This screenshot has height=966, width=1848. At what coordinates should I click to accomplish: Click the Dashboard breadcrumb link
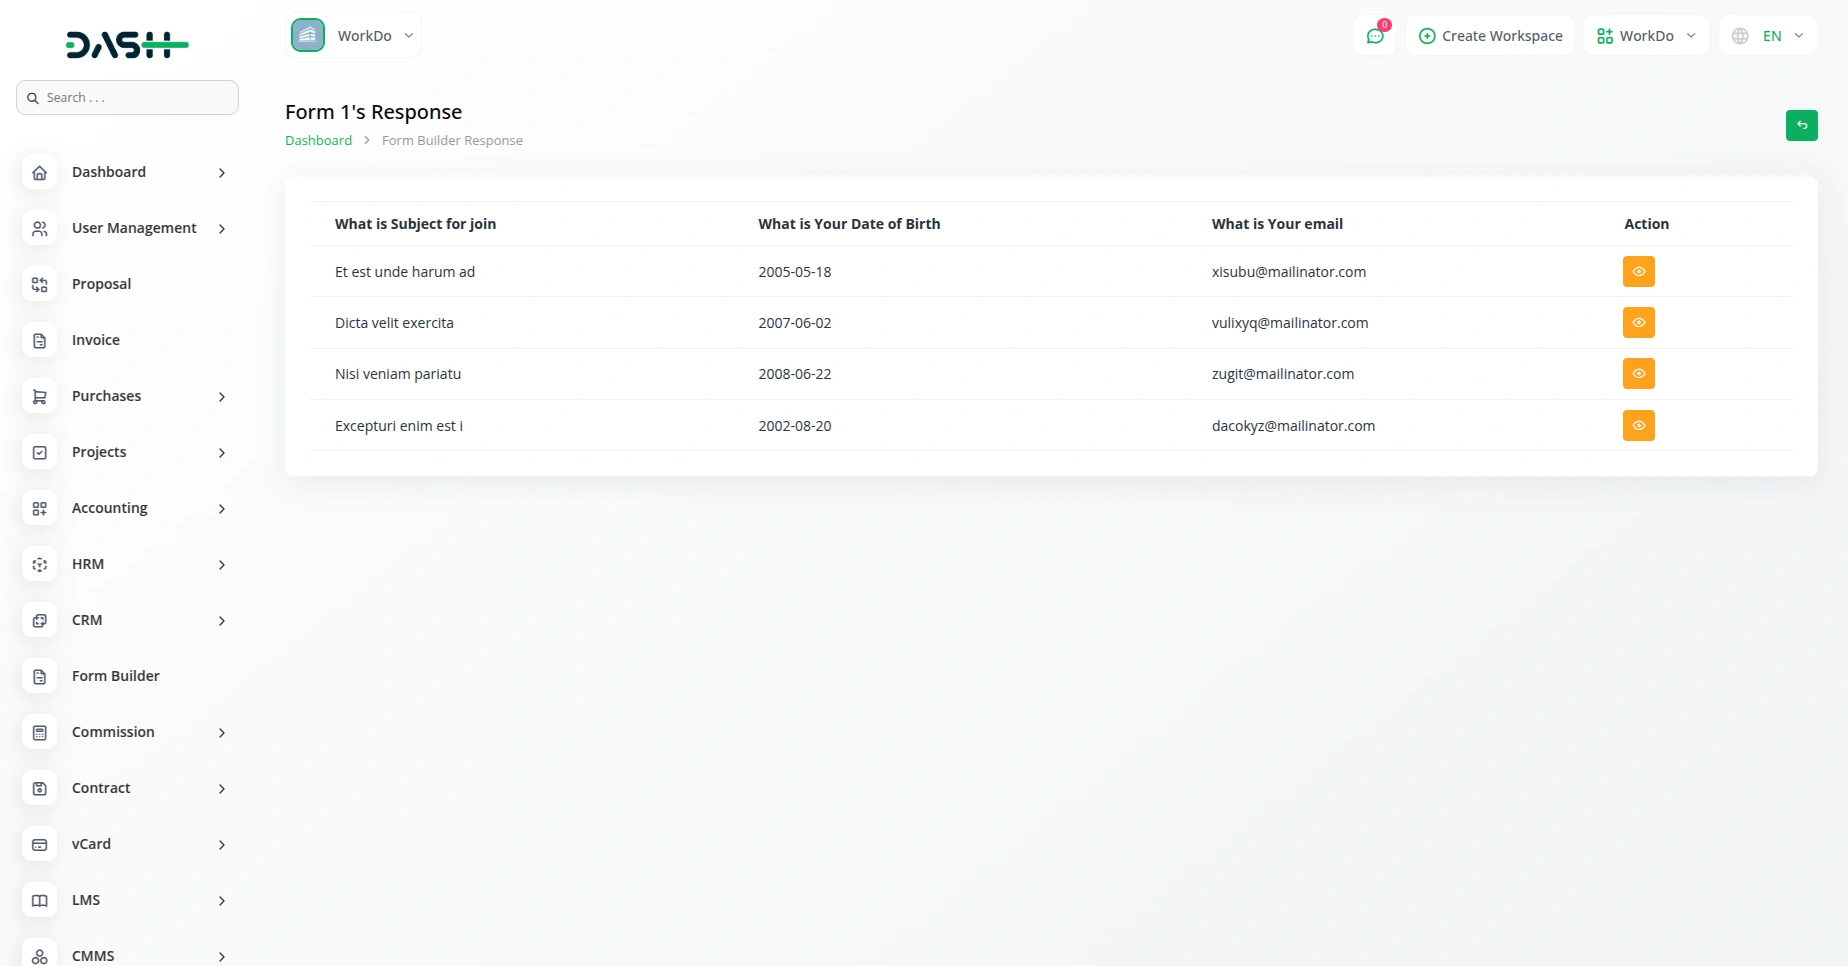click(318, 140)
